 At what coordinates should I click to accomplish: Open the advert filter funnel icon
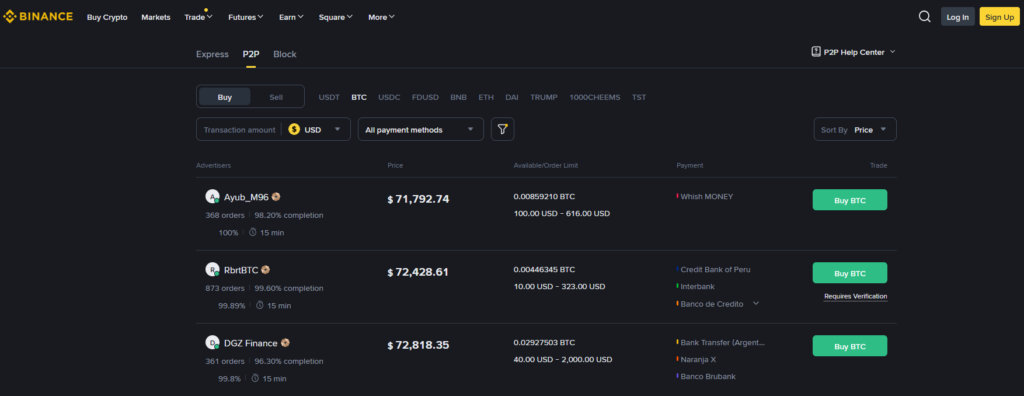click(x=502, y=129)
